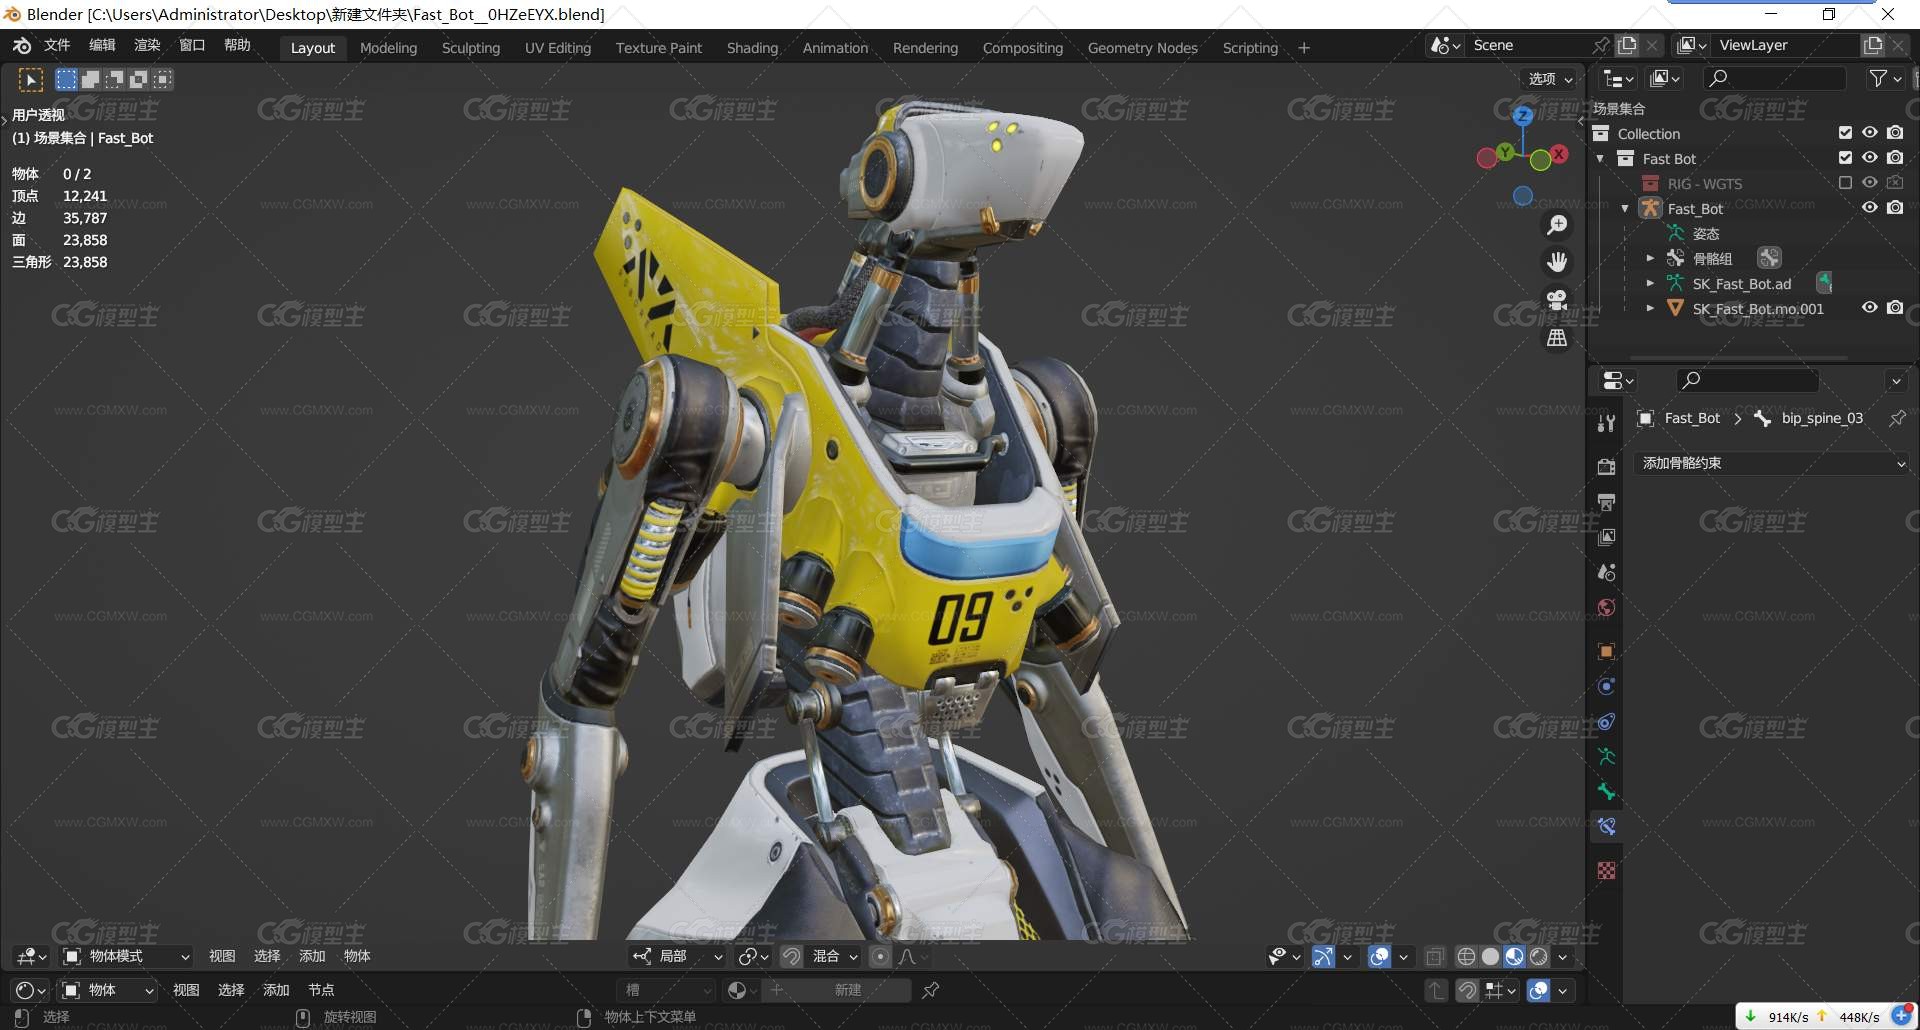
Task: Toggle X-ray display in viewport header
Action: 1434,957
